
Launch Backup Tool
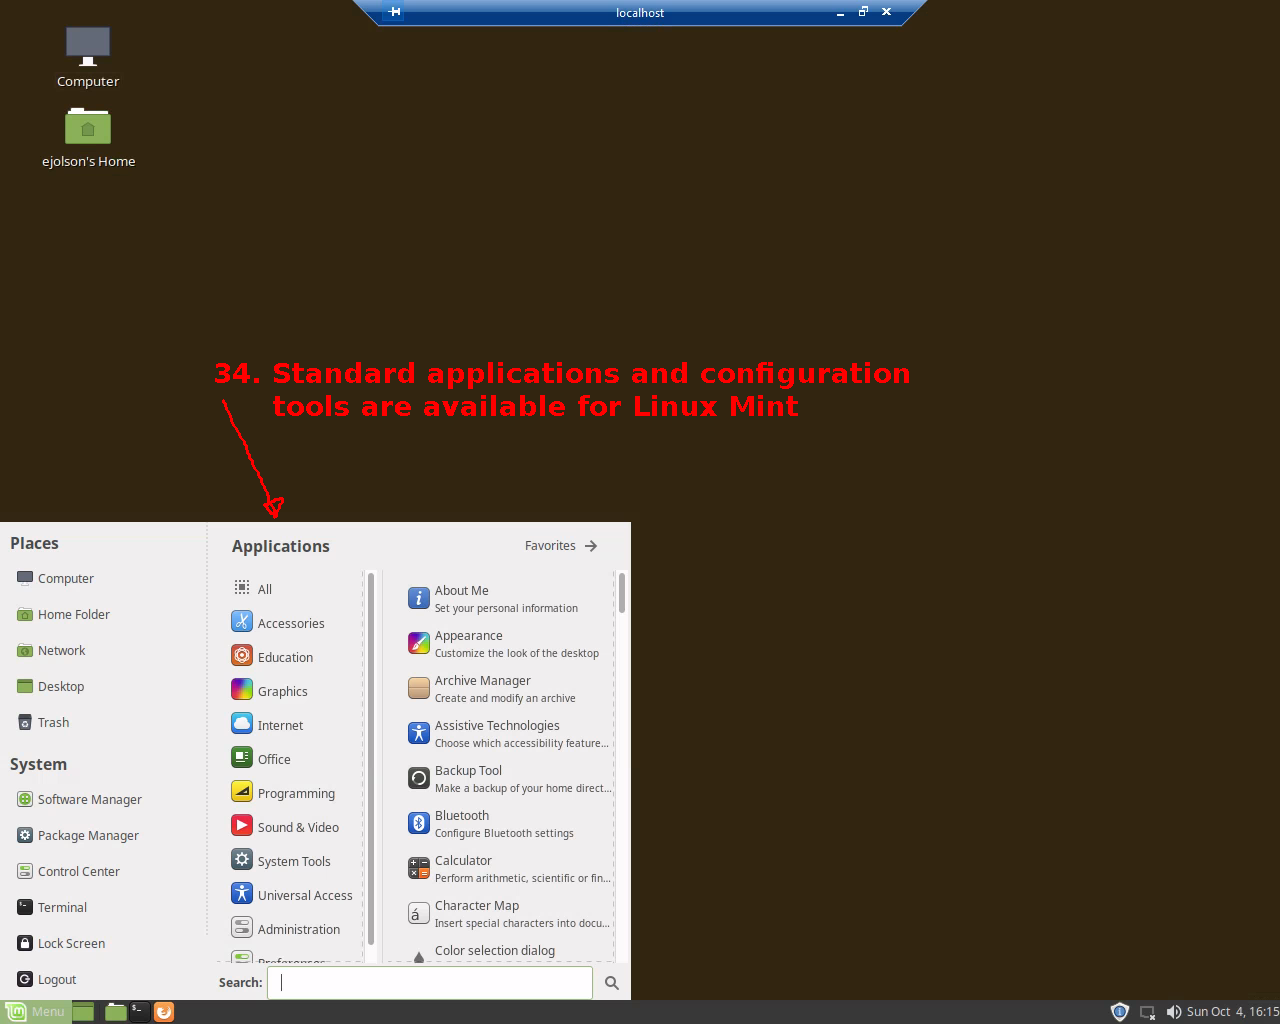[x=509, y=778]
